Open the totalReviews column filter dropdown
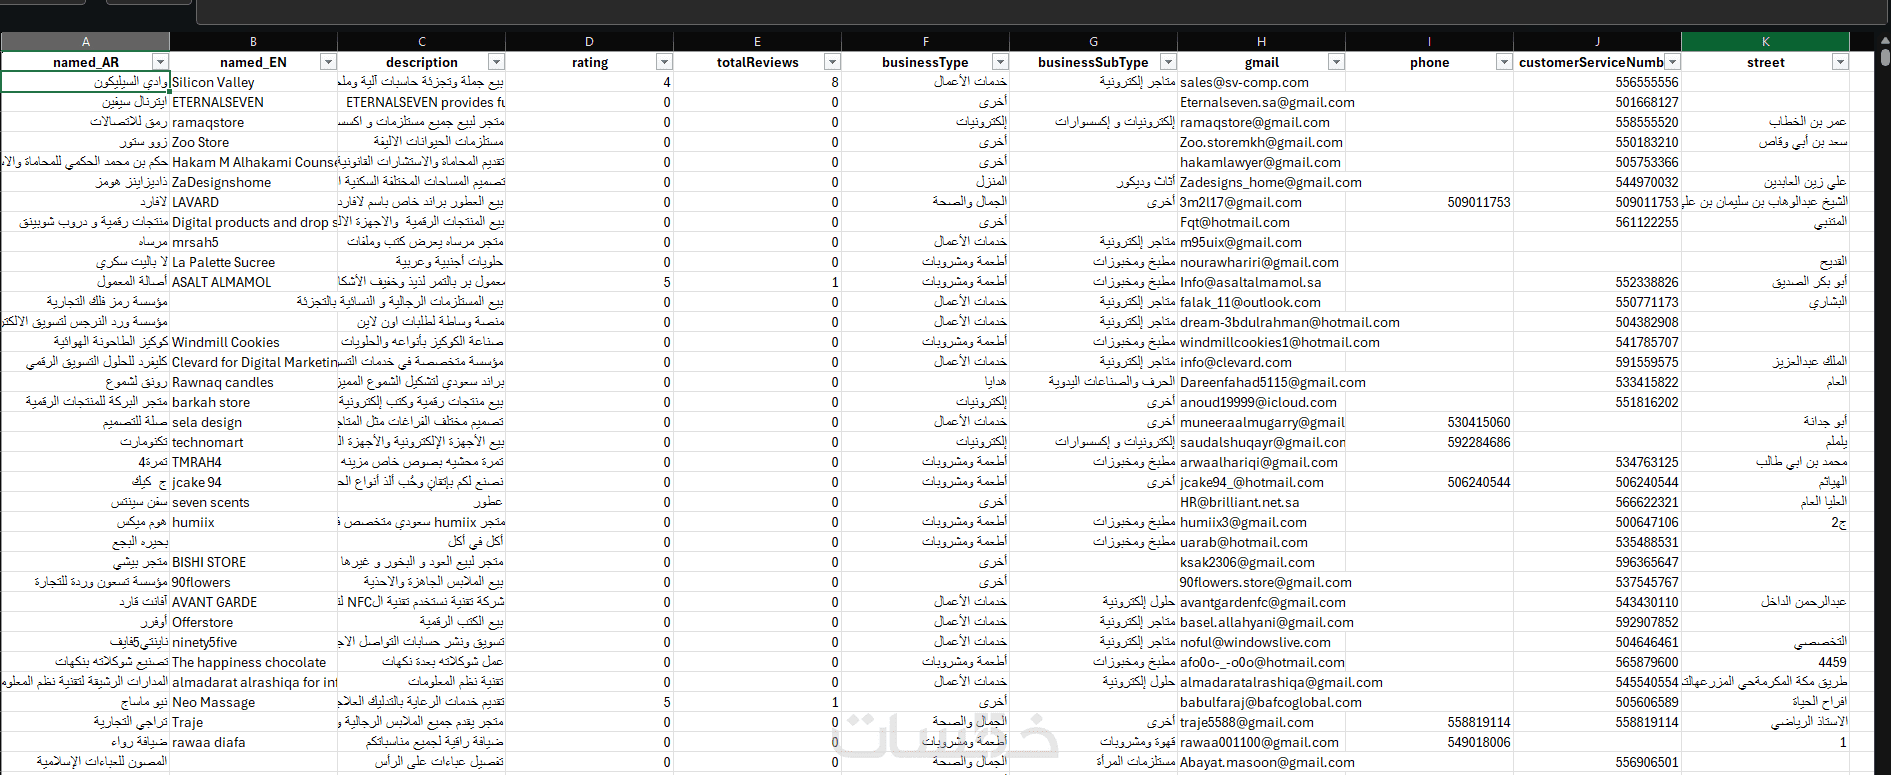This screenshot has width=1891, height=775. (x=832, y=62)
